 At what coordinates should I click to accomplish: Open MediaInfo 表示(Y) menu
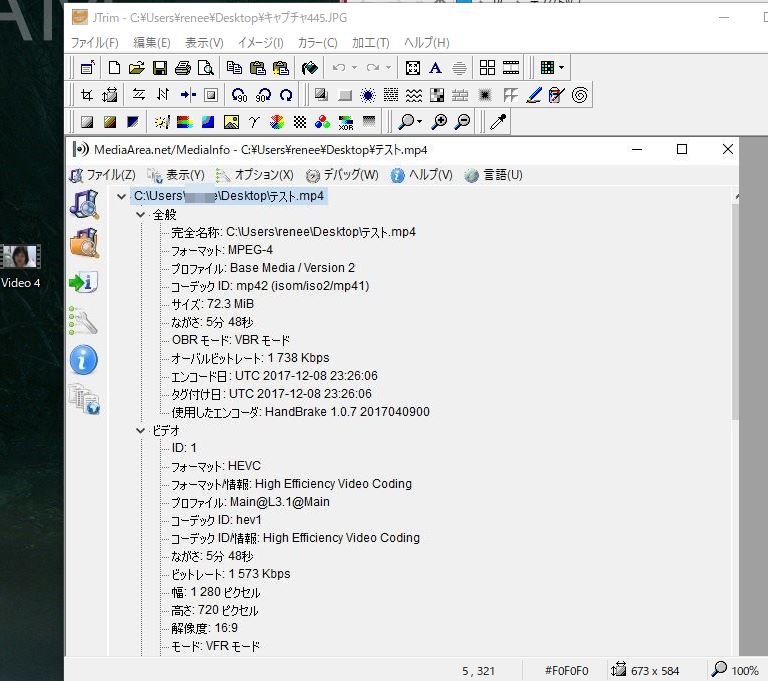pos(175,175)
